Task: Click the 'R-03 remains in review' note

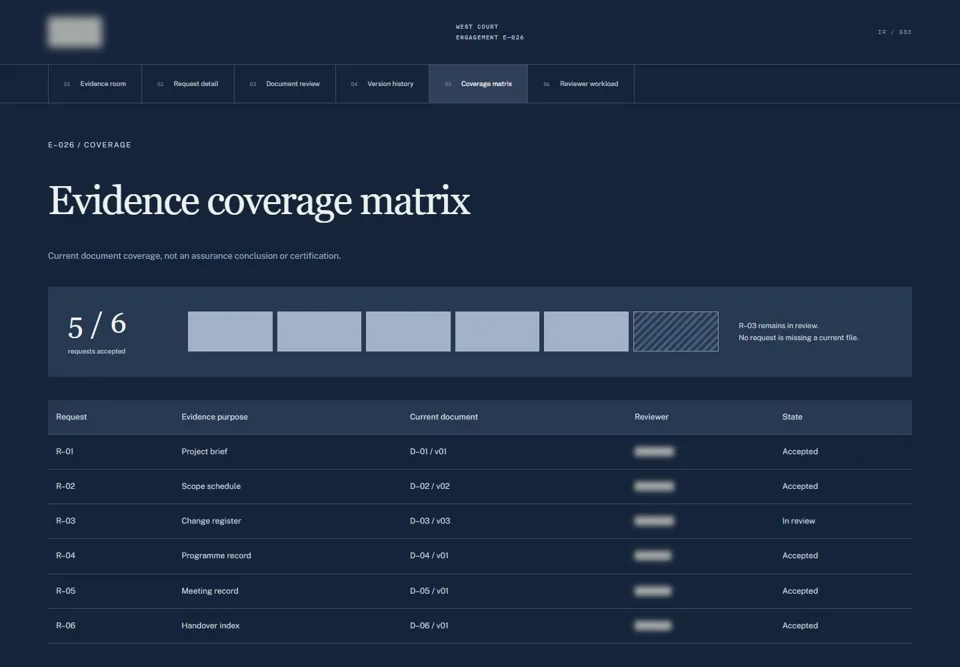Action: [778, 326]
